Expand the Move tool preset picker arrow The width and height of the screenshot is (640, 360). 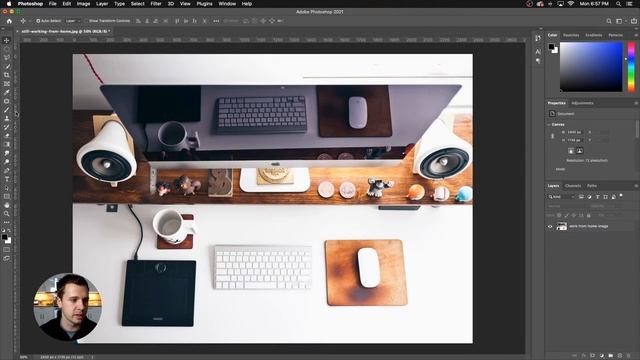pos(29,21)
